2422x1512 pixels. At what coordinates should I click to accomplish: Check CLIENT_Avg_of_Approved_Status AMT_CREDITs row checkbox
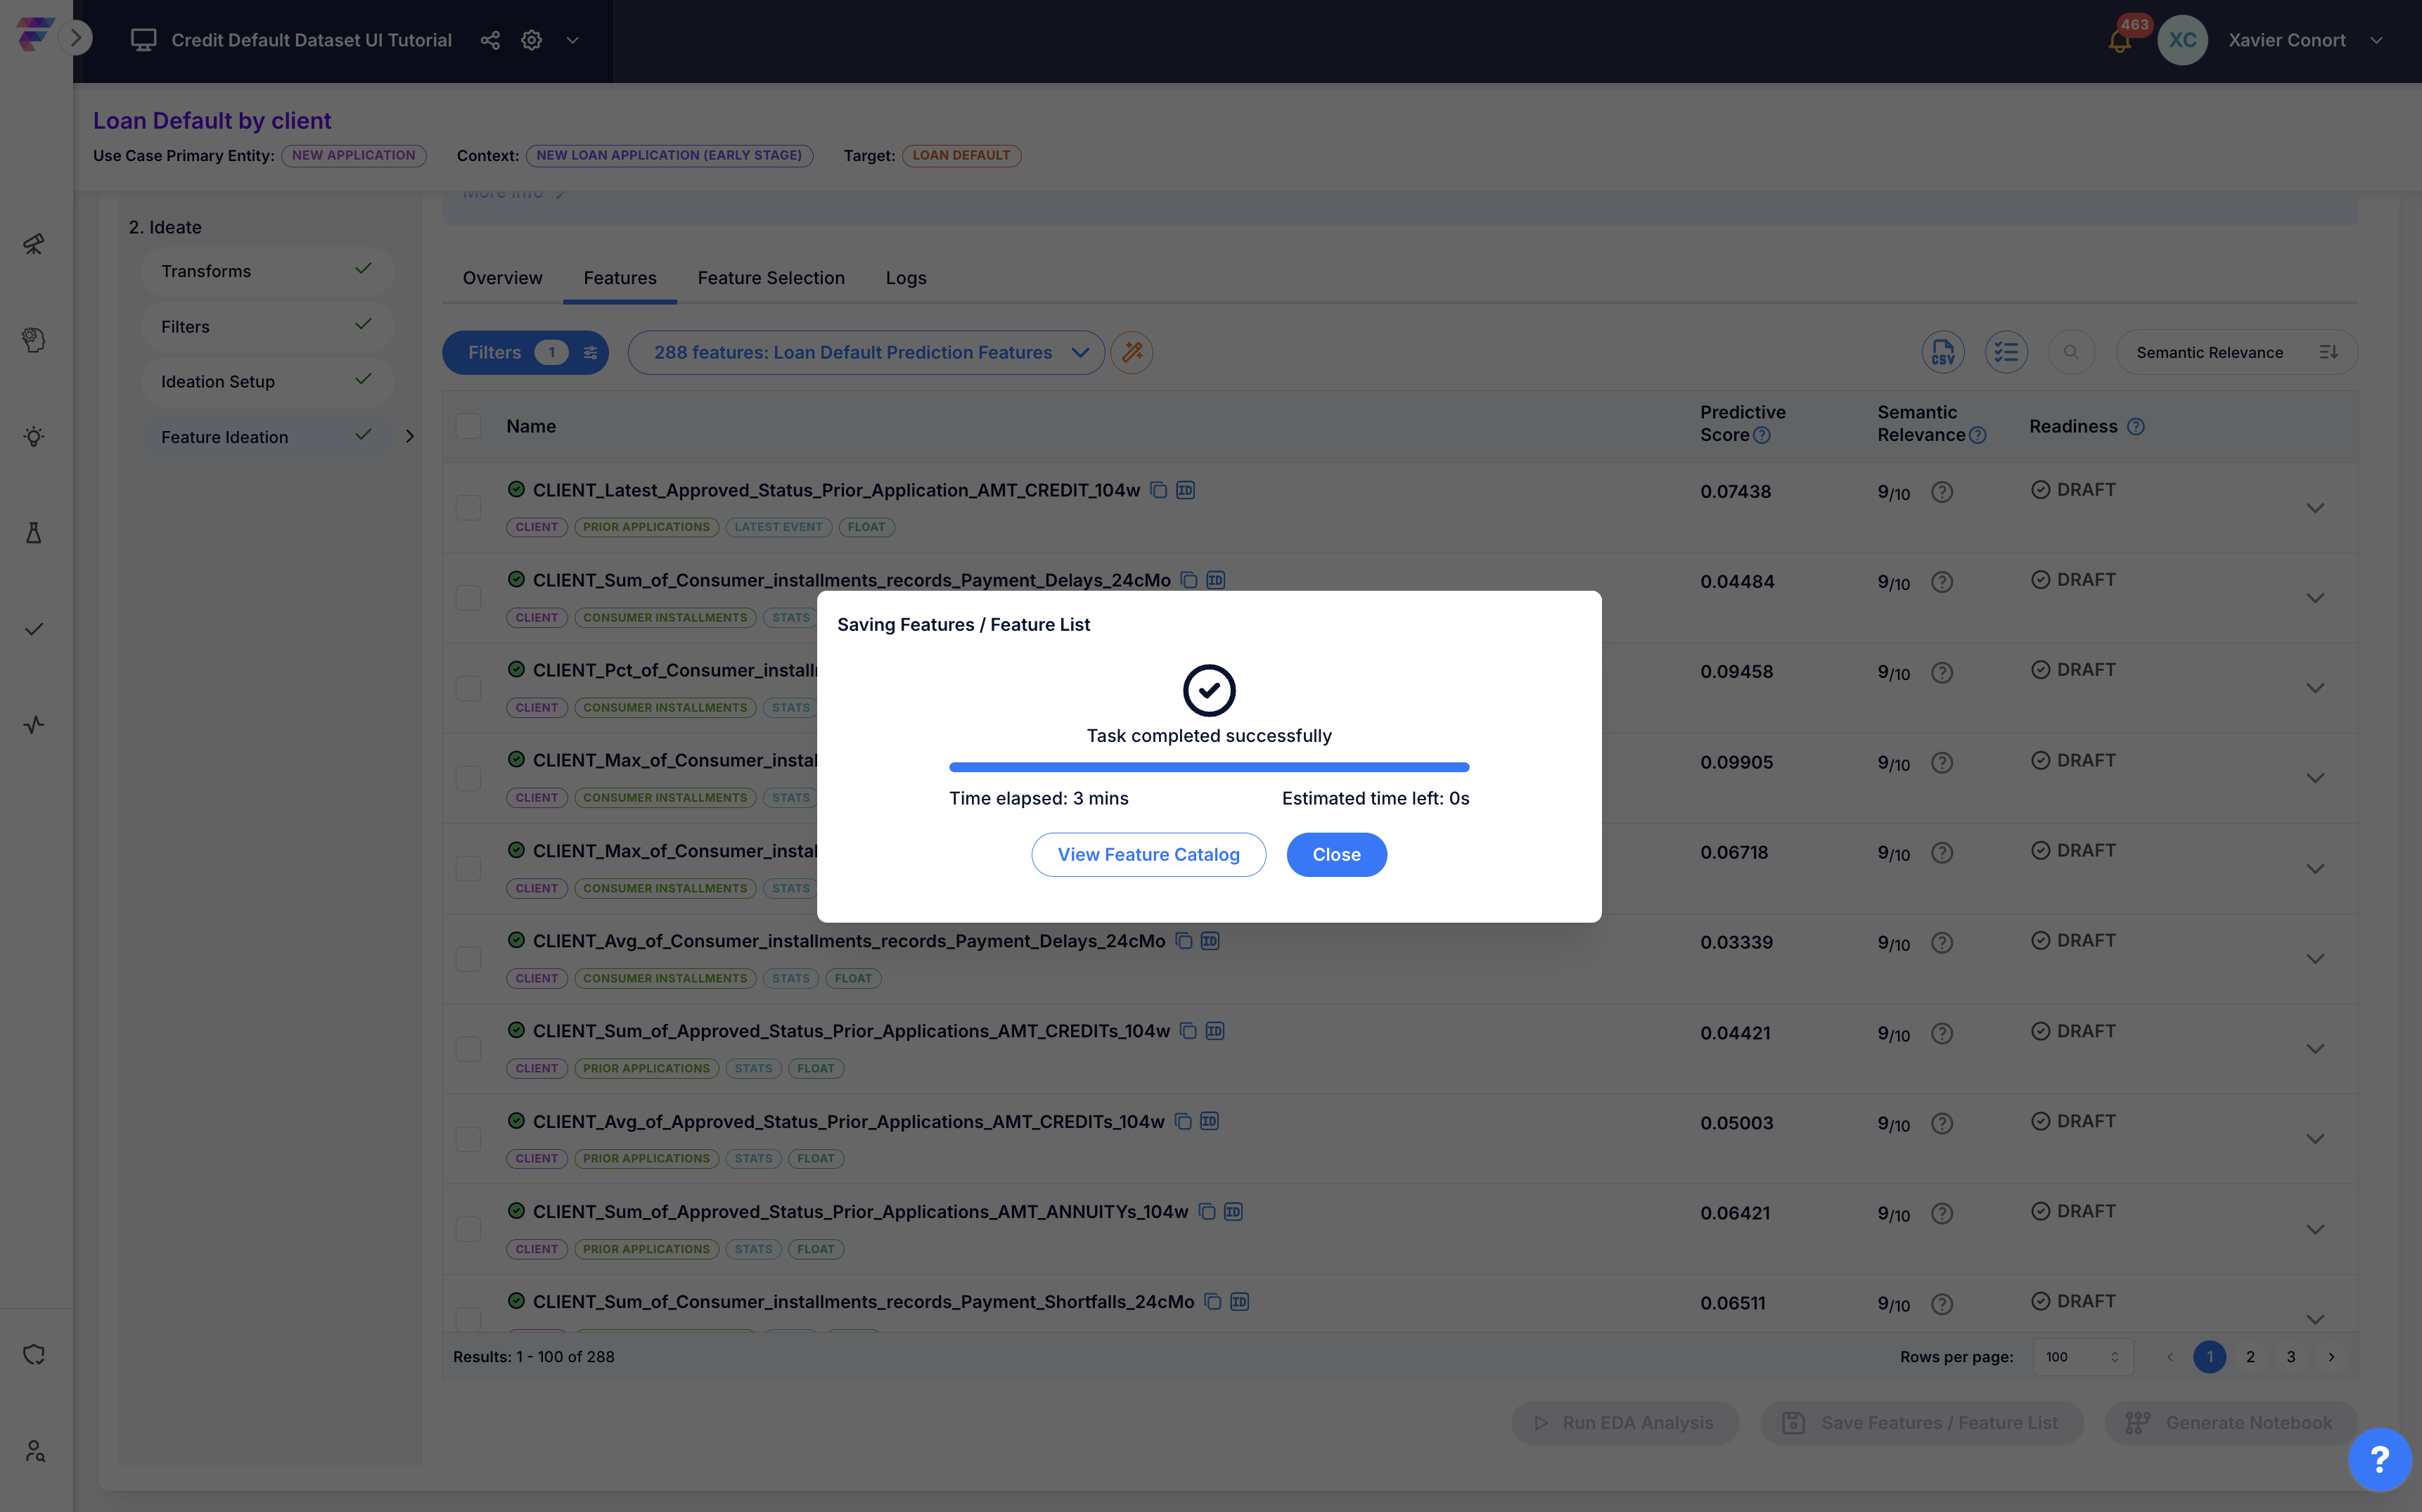pyautogui.click(x=468, y=1138)
